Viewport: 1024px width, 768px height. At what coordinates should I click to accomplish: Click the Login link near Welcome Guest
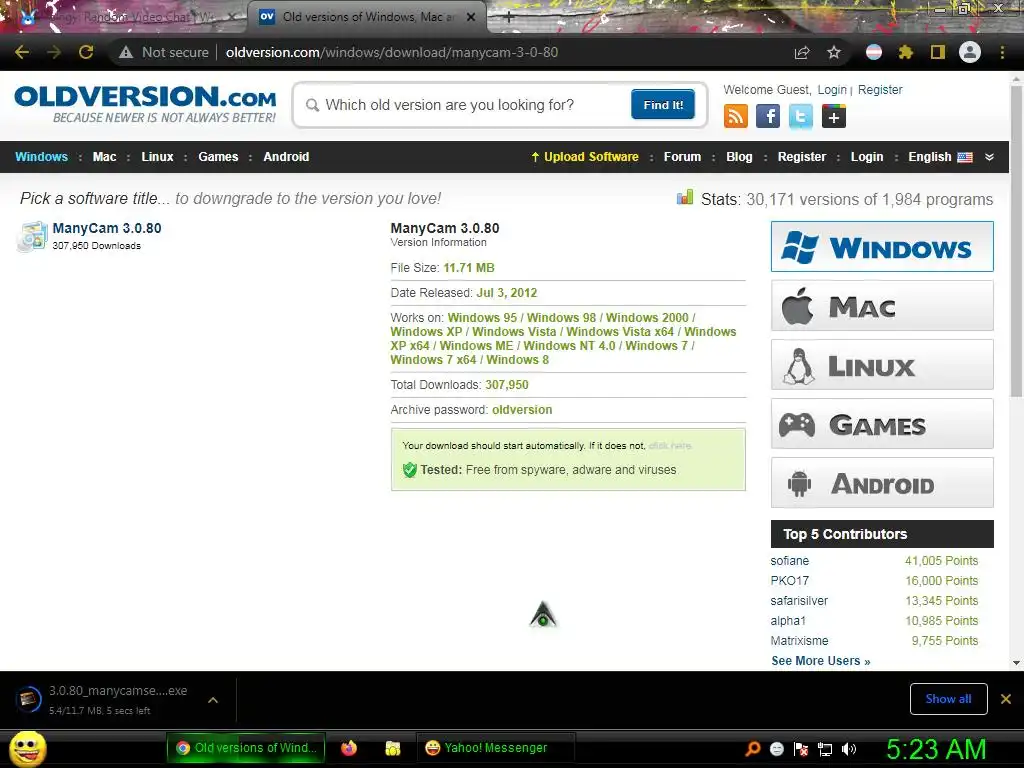(832, 89)
